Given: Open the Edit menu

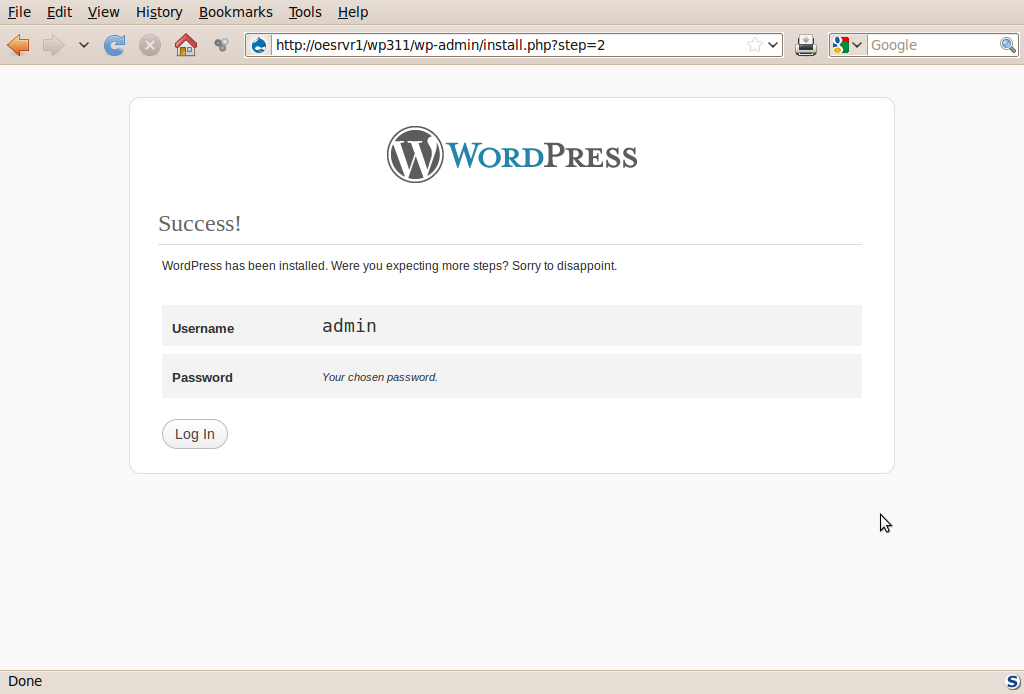Looking at the screenshot, I should pyautogui.click(x=59, y=12).
